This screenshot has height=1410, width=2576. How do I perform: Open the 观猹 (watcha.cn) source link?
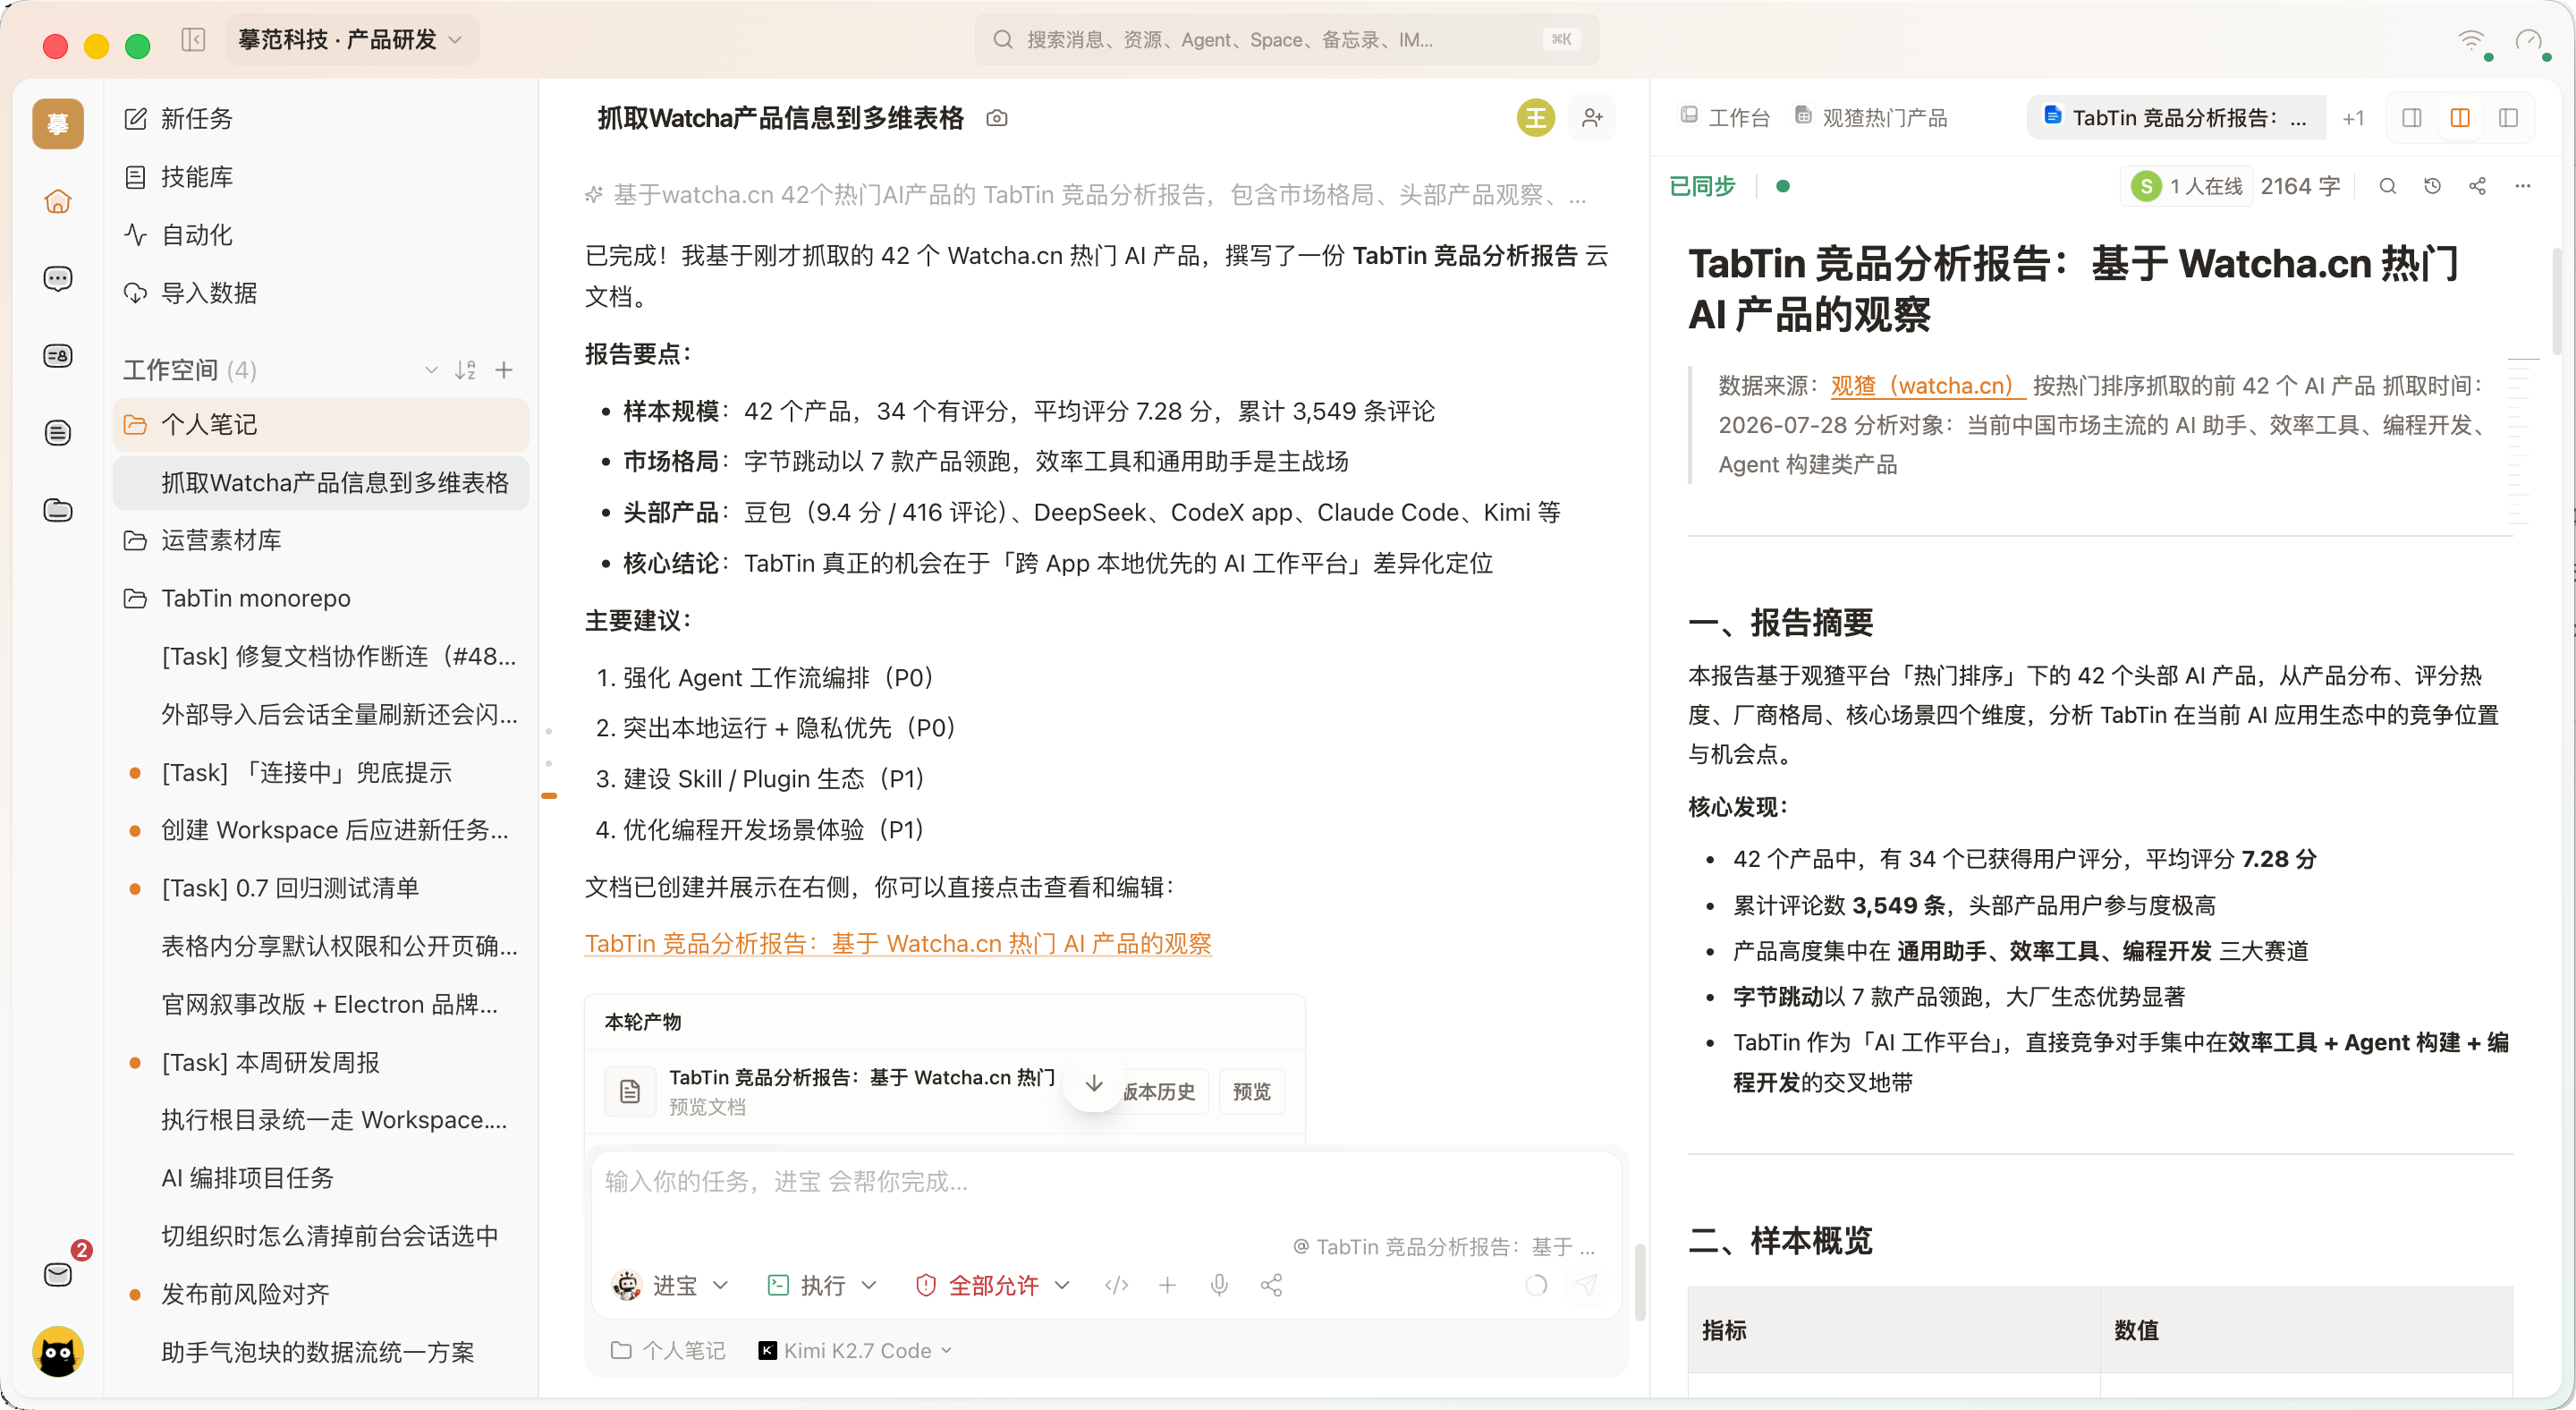pyautogui.click(x=1927, y=386)
